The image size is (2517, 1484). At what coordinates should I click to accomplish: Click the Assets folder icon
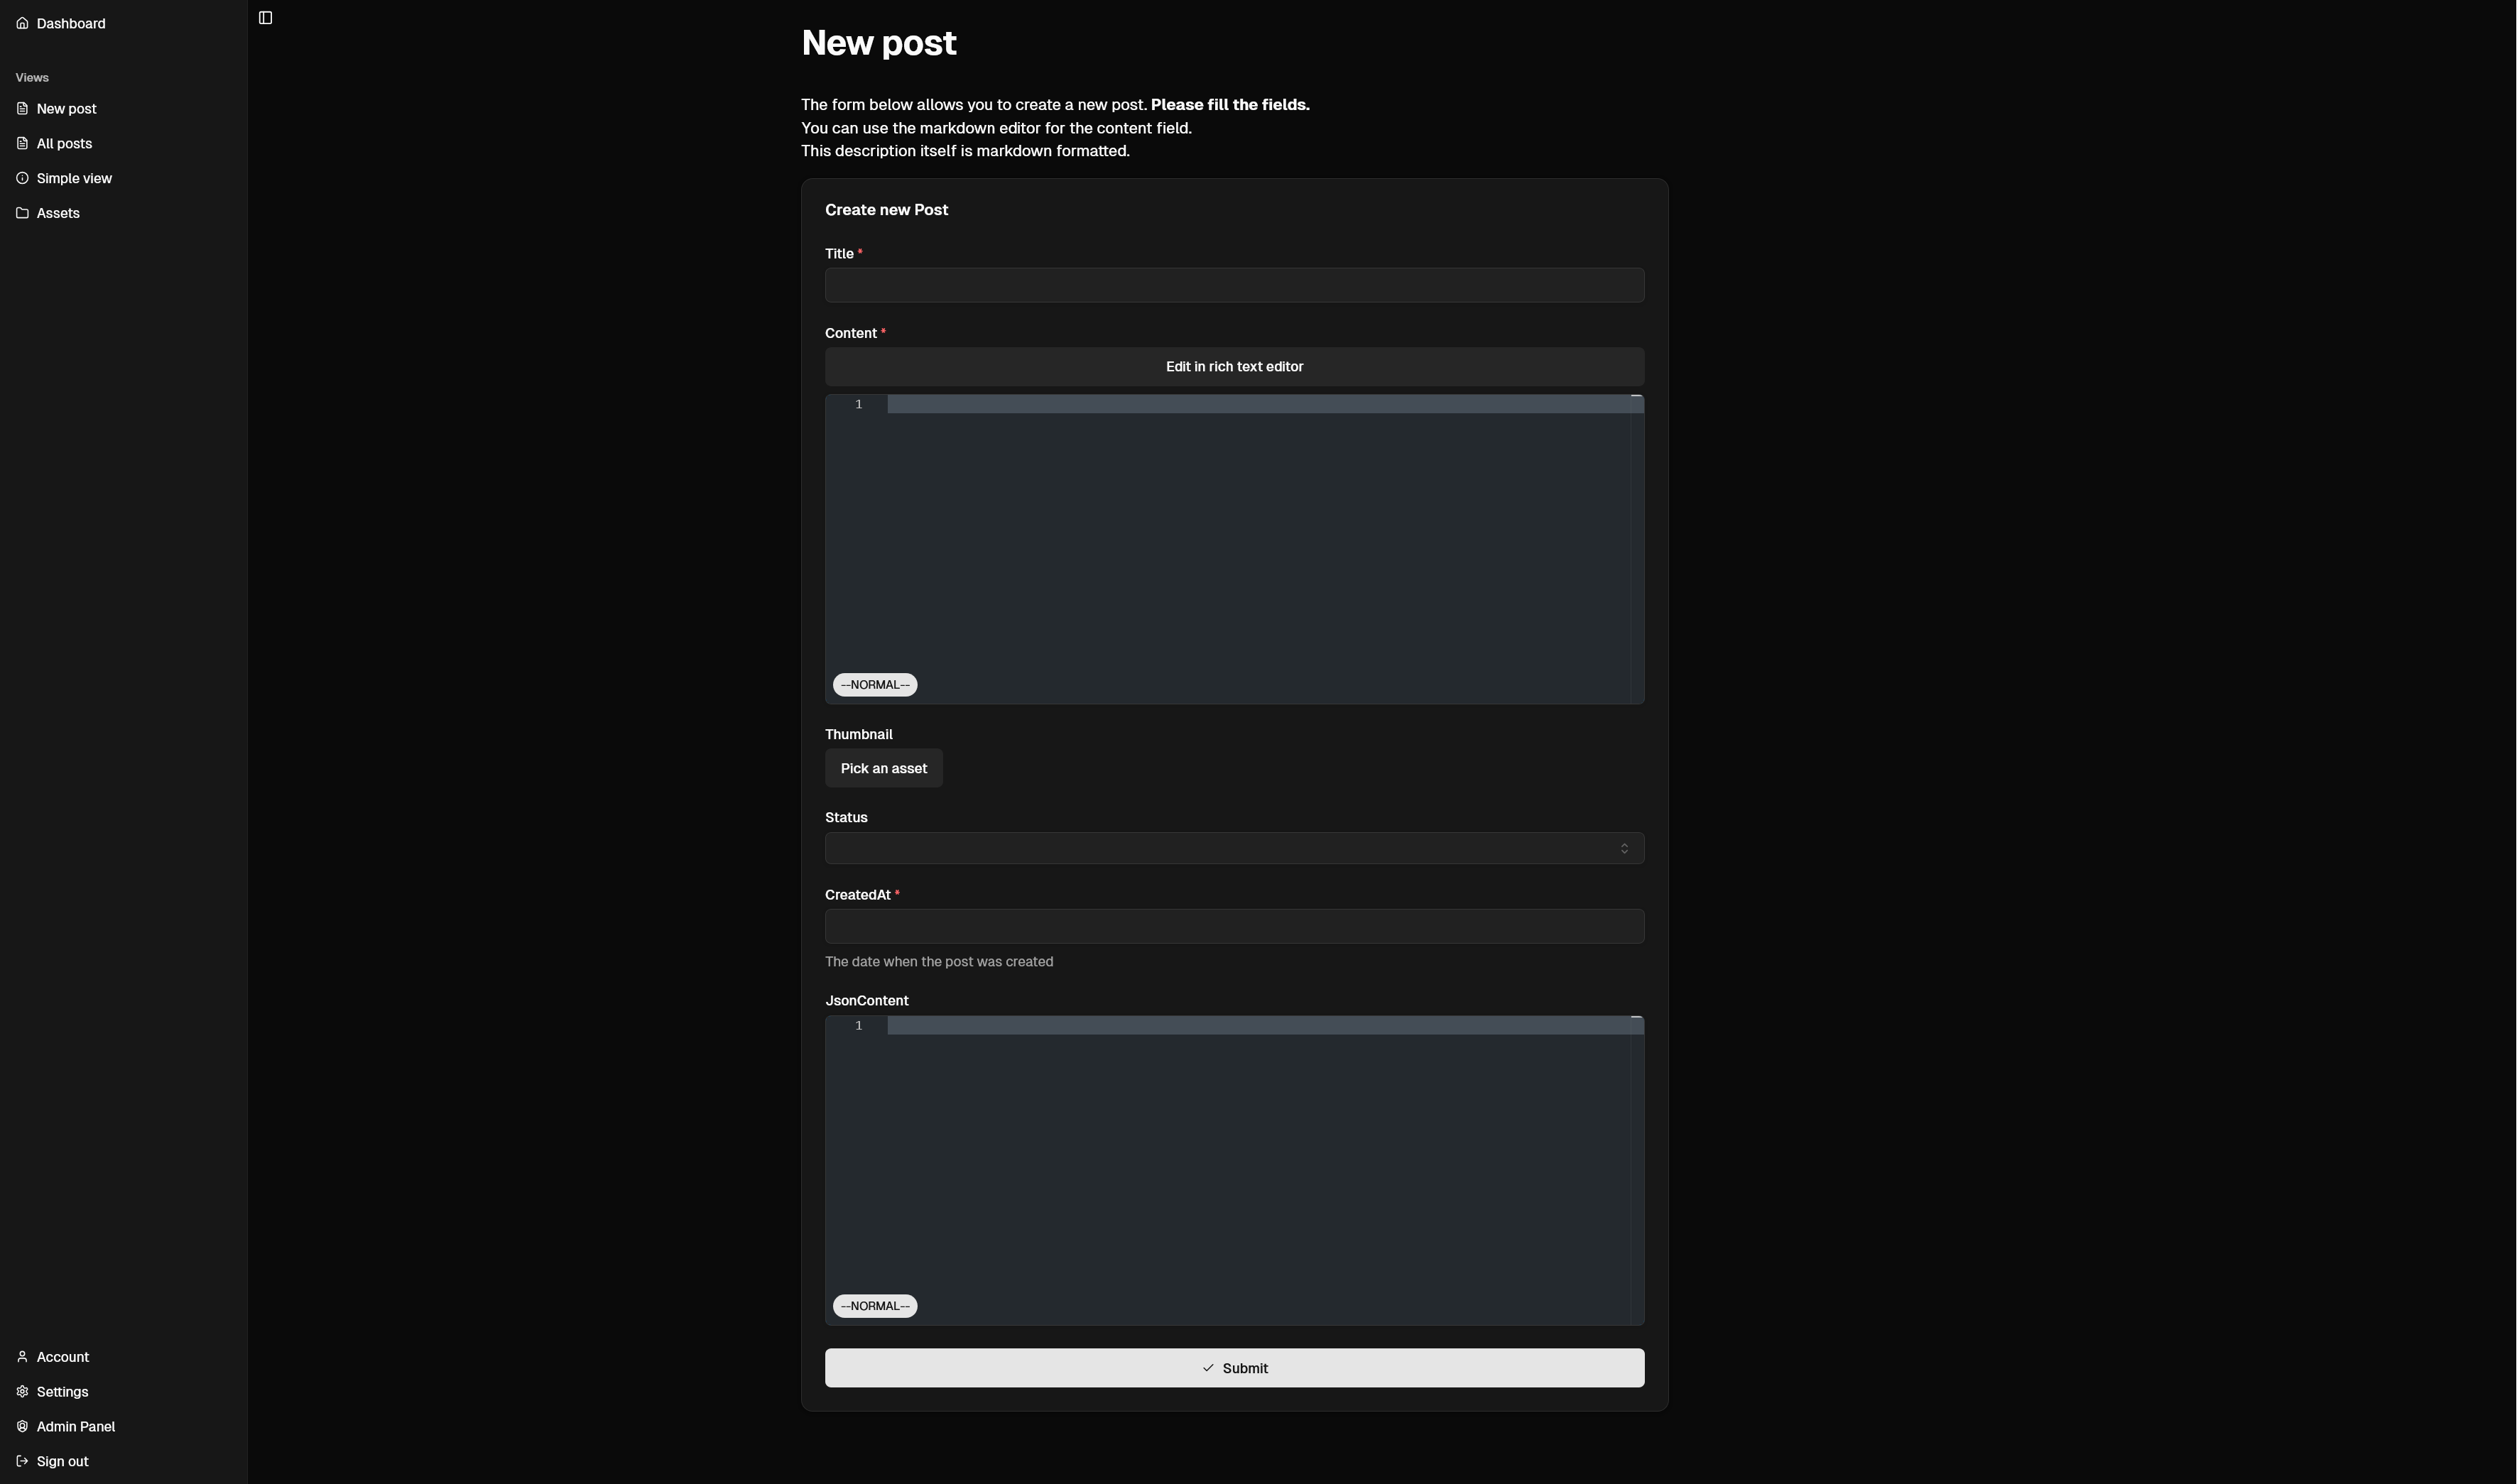pyautogui.click(x=22, y=213)
